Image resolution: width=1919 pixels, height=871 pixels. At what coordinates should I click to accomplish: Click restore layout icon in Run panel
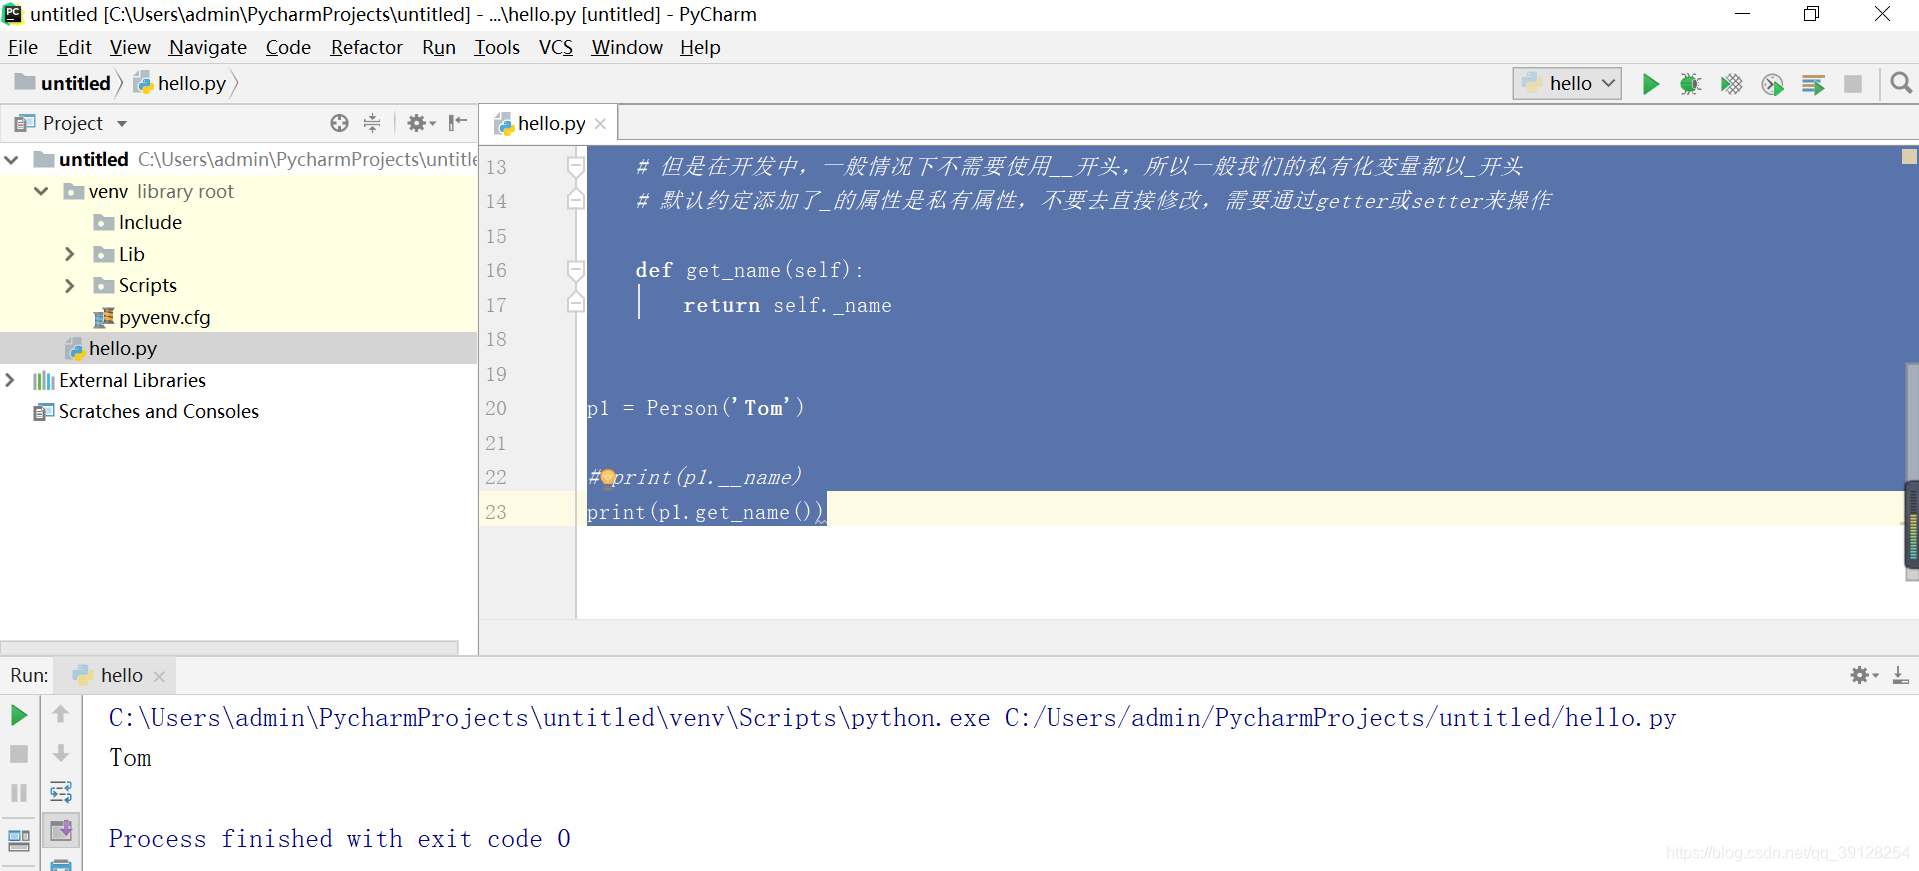(18, 839)
